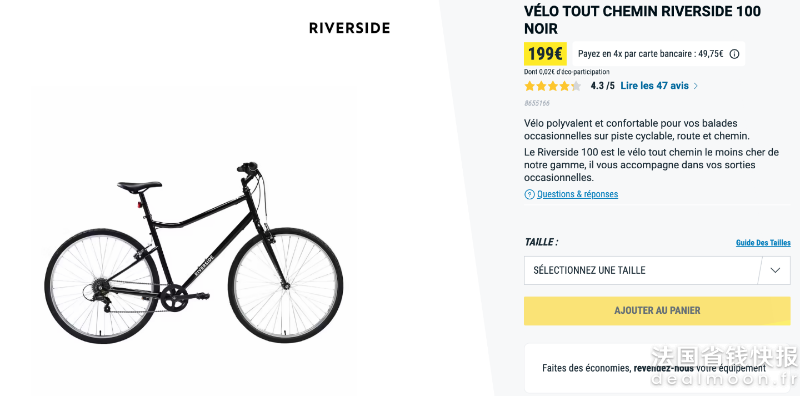Click the yellow 199€ price tag
The height and width of the screenshot is (396, 800).
(545, 54)
